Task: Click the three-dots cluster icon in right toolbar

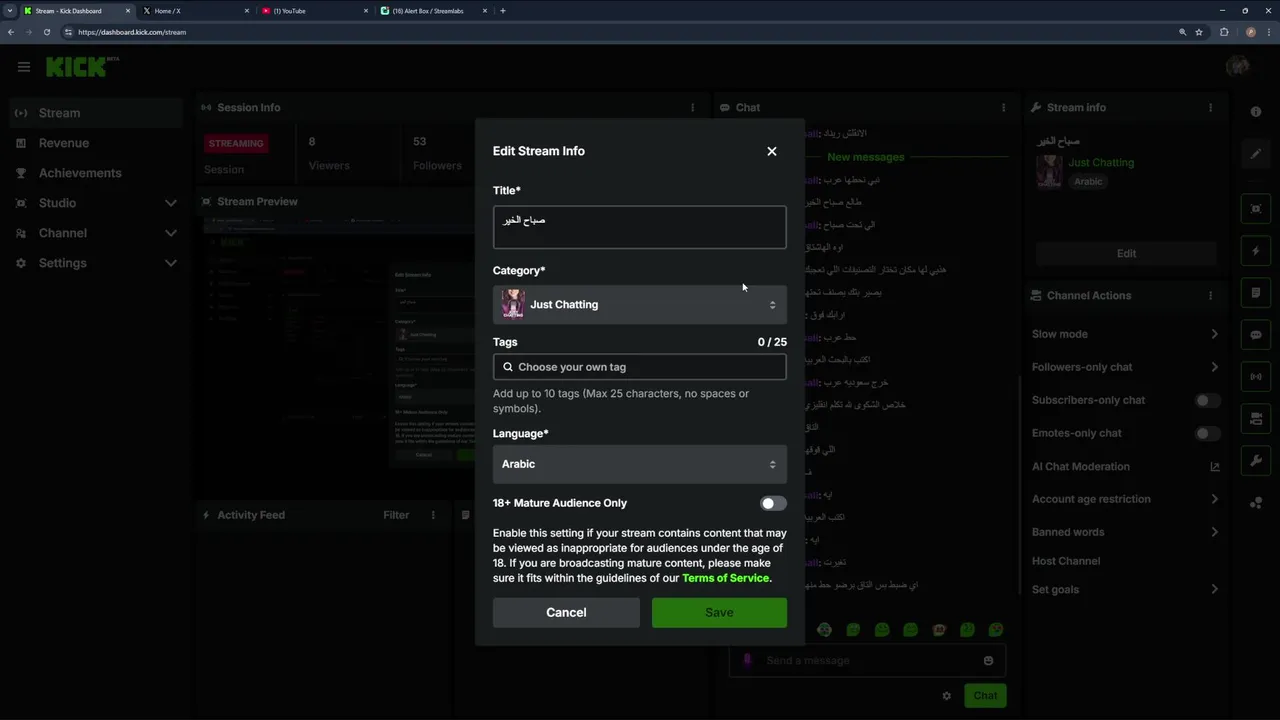Action: 1256,503
